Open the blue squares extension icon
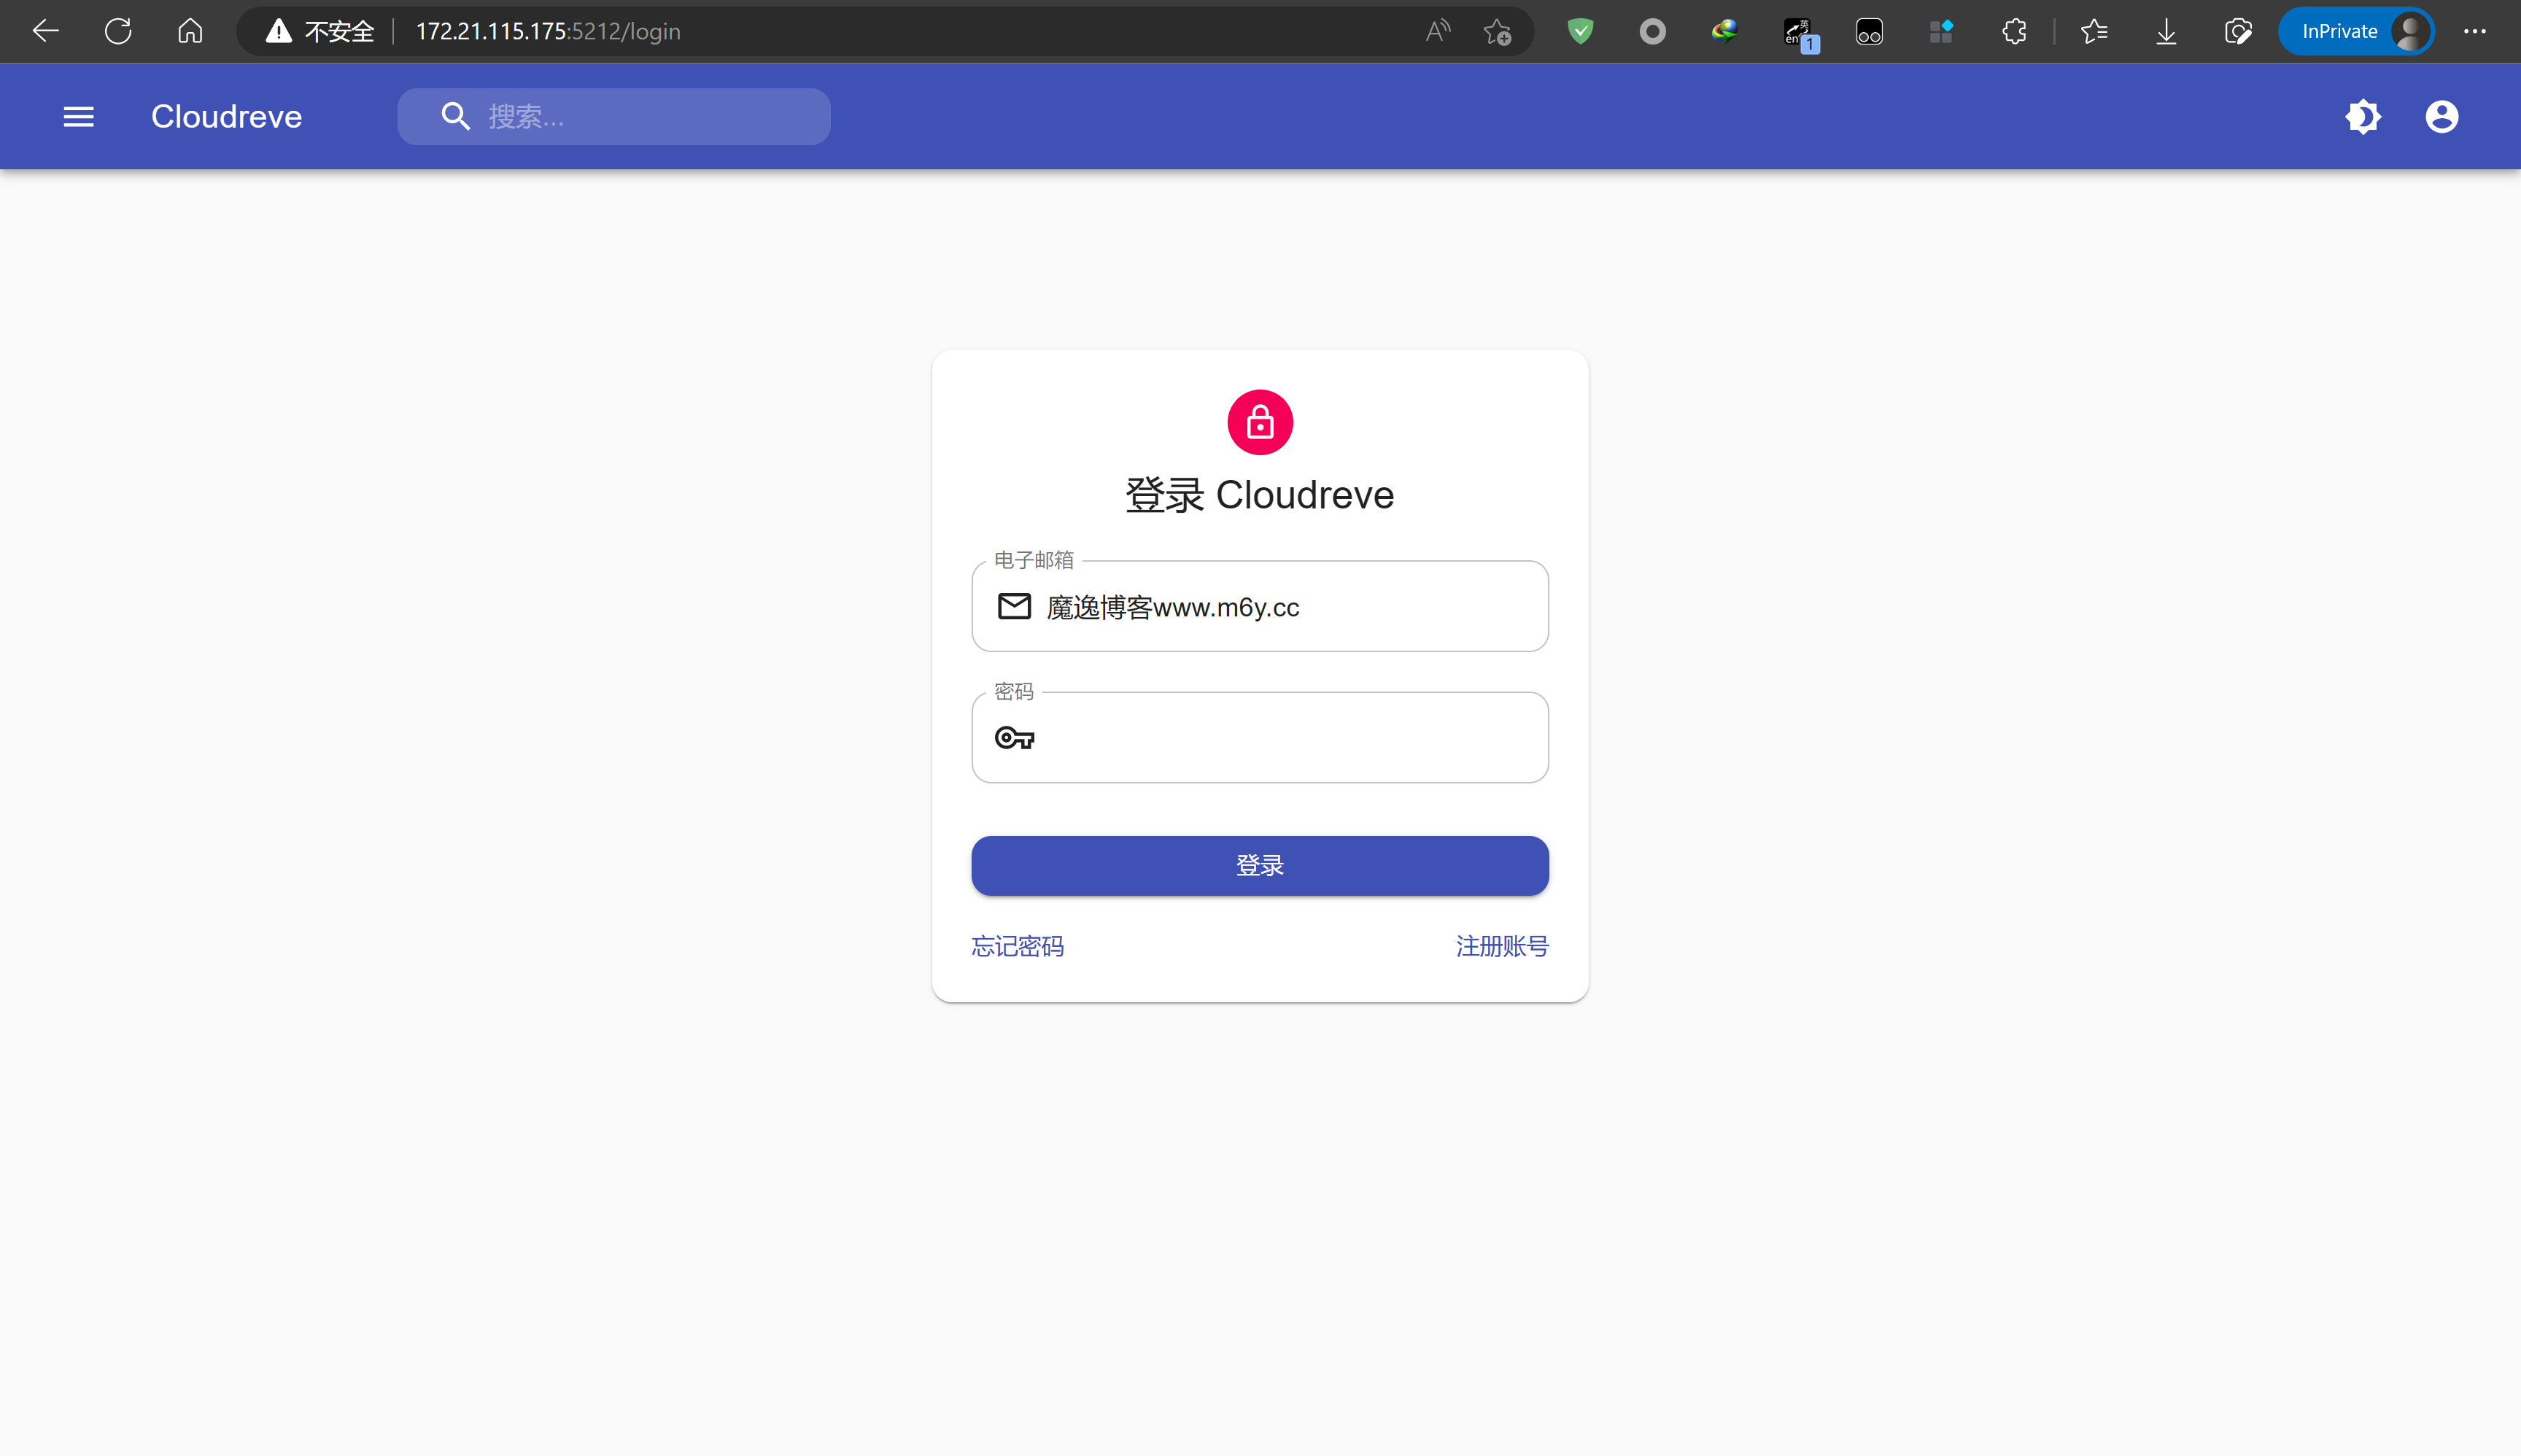 point(1941,32)
